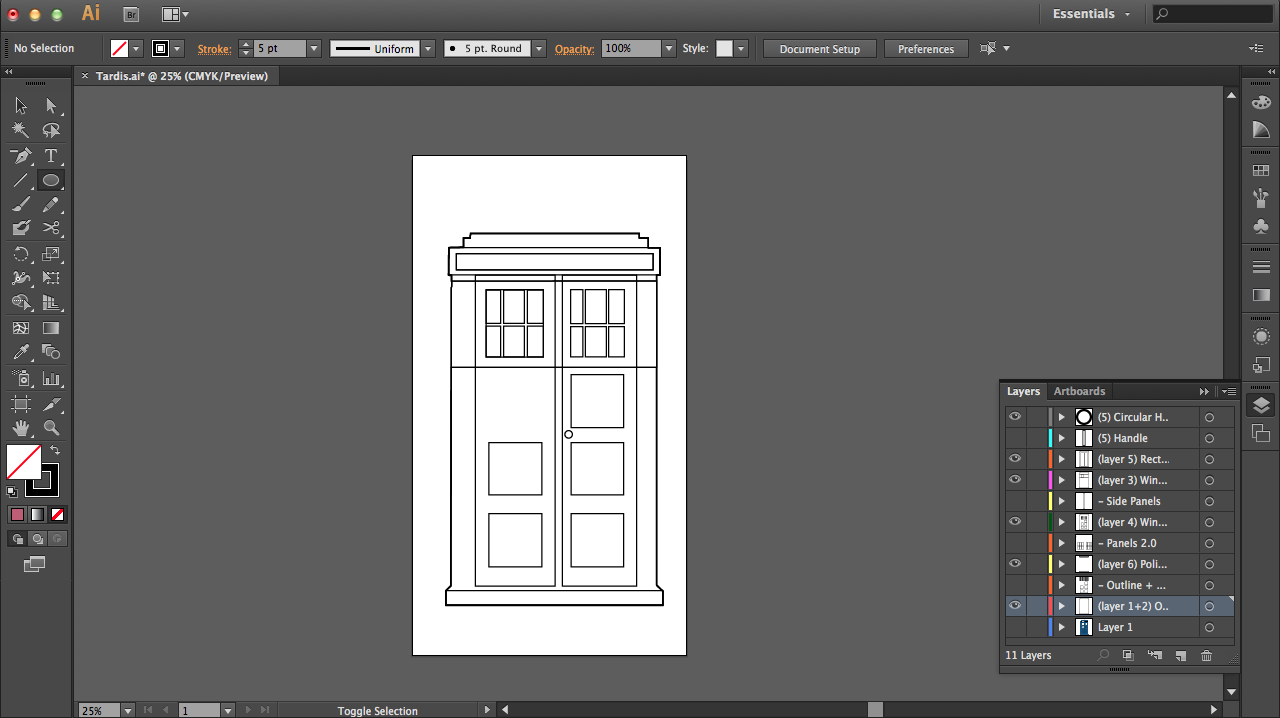This screenshot has height=718, width=1280.
Task: Hide the (5) Circular H.. layer
Action: [x=1015, y=417]
